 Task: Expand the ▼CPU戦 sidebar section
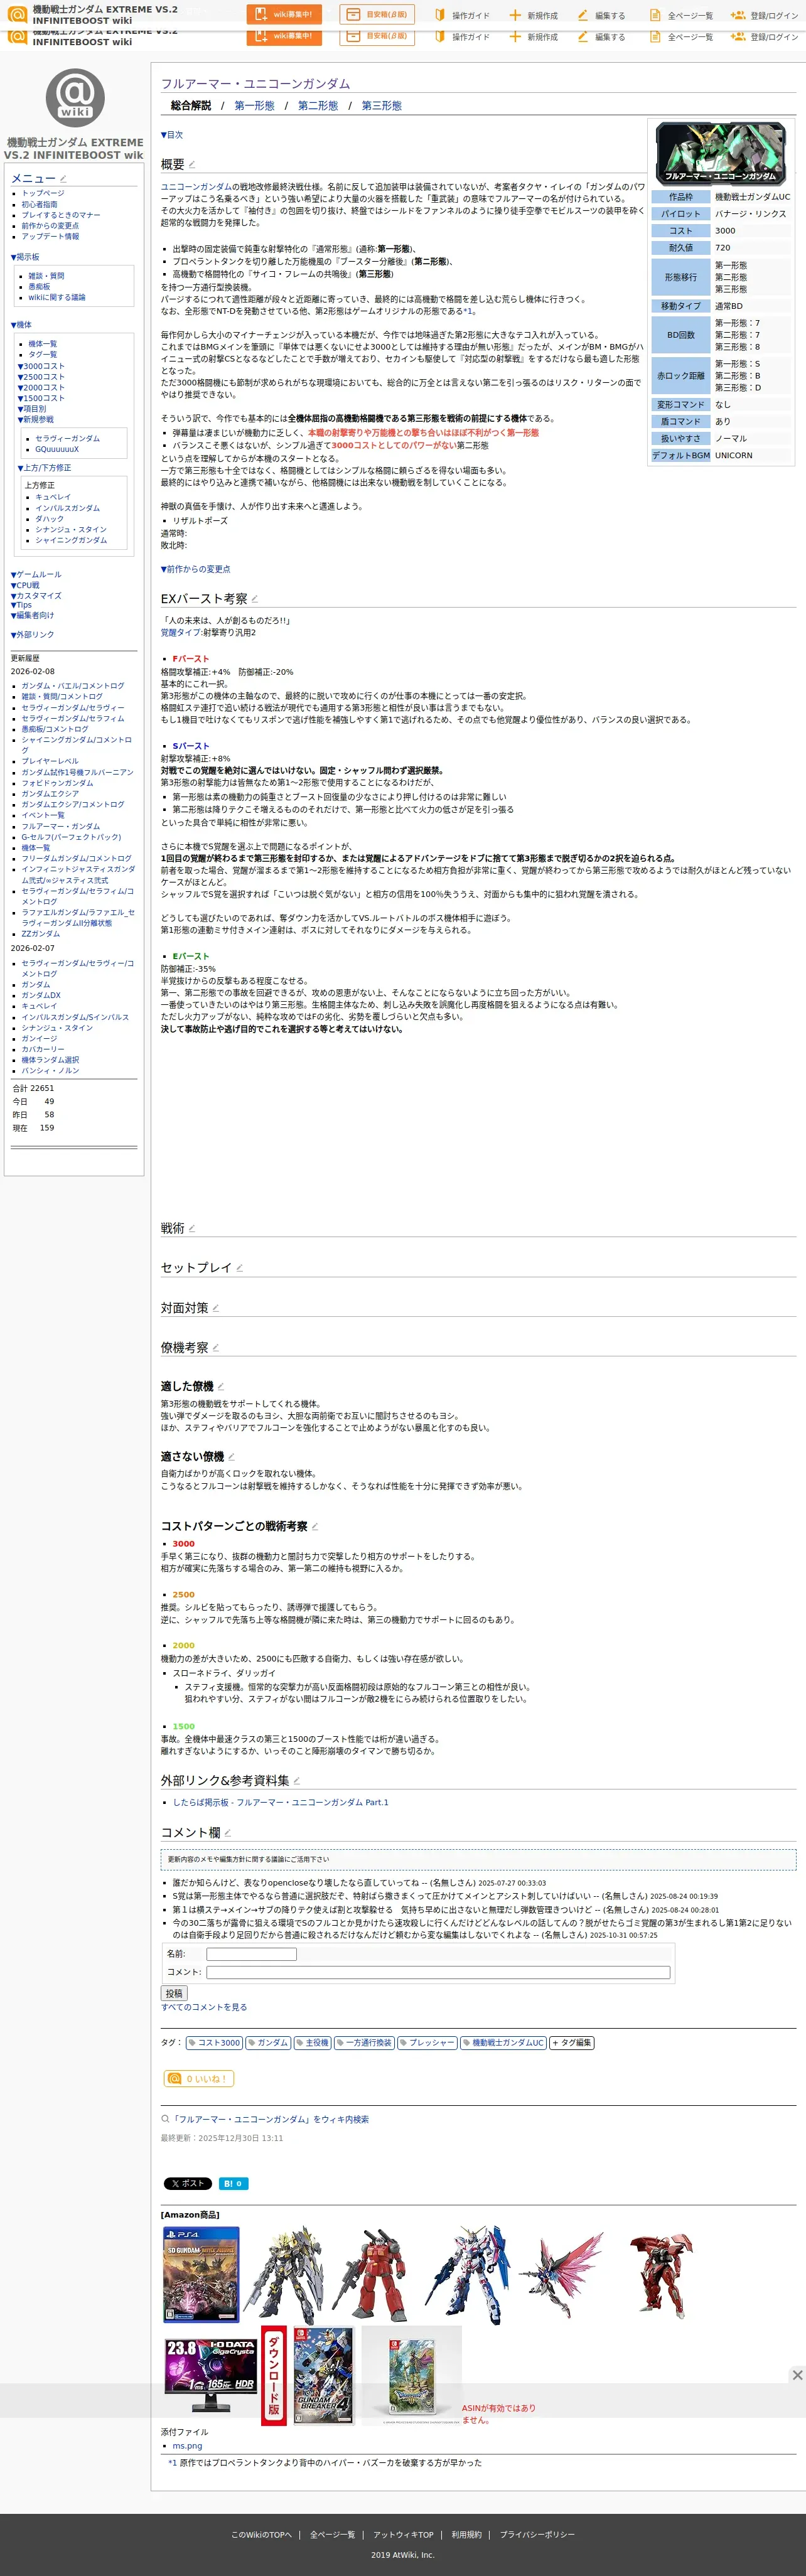click(x=25, y=586)
